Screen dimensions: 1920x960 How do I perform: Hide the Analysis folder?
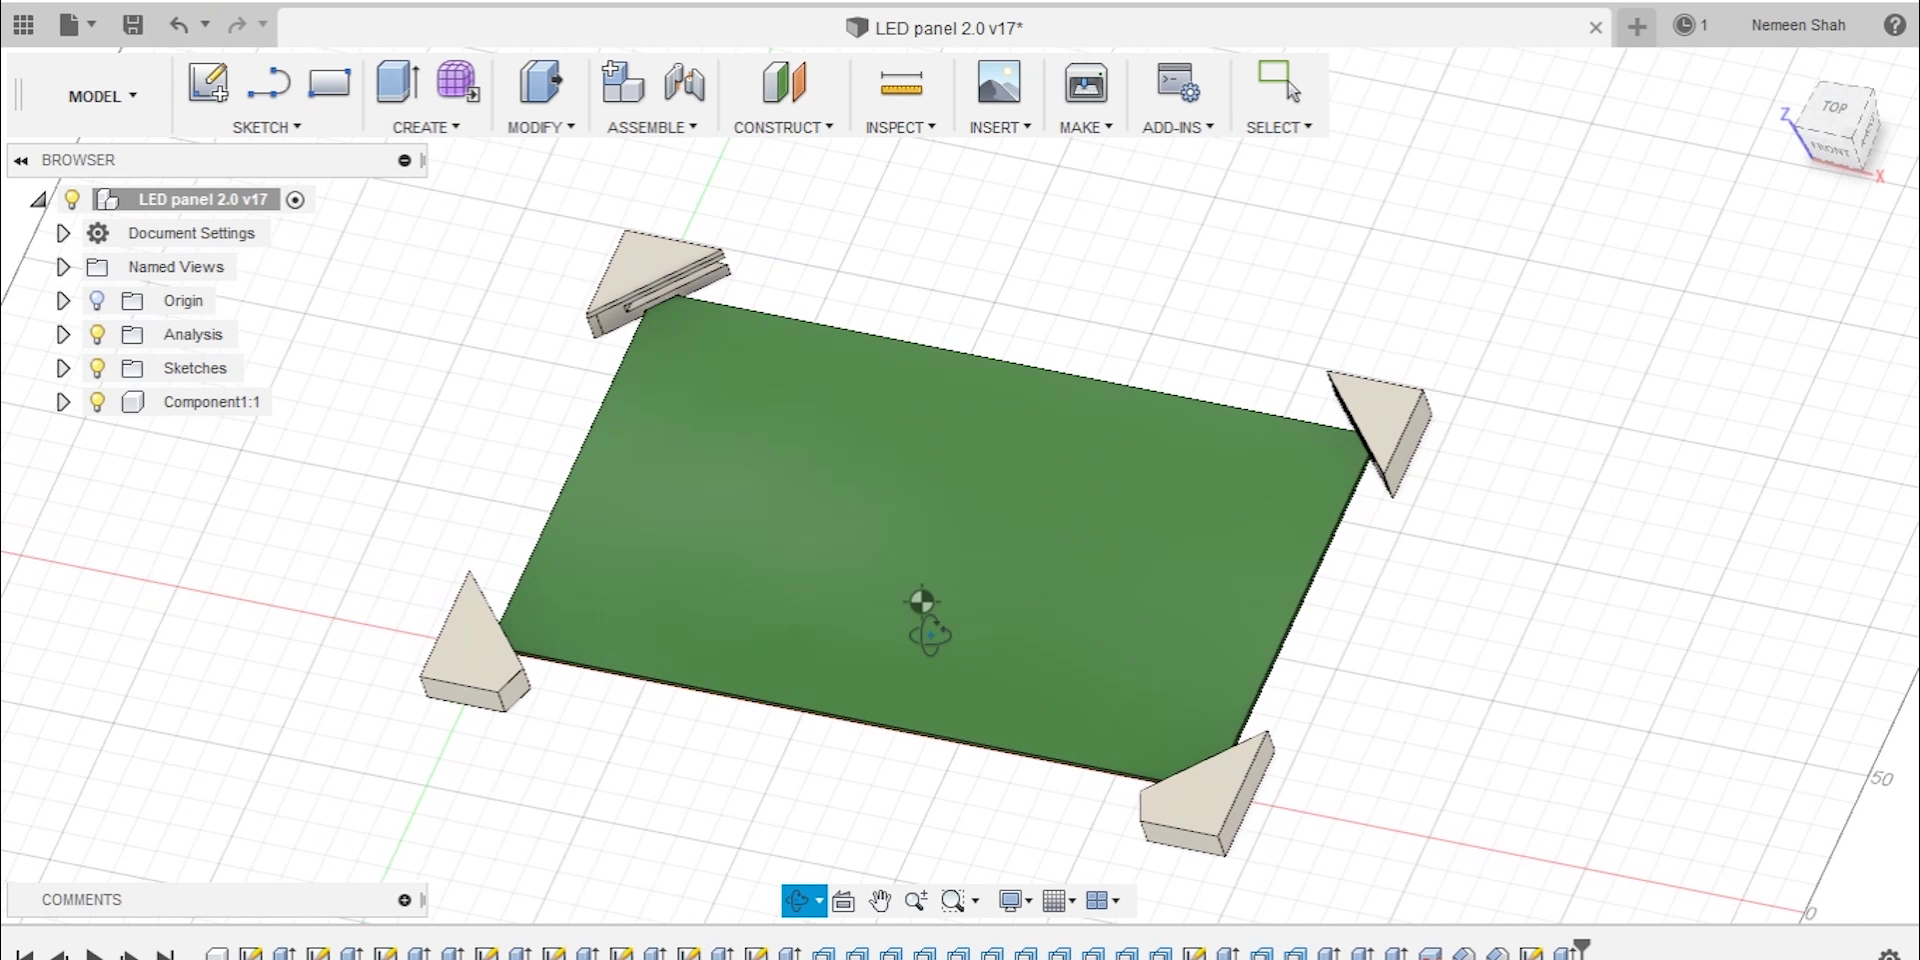pos(97,334)
